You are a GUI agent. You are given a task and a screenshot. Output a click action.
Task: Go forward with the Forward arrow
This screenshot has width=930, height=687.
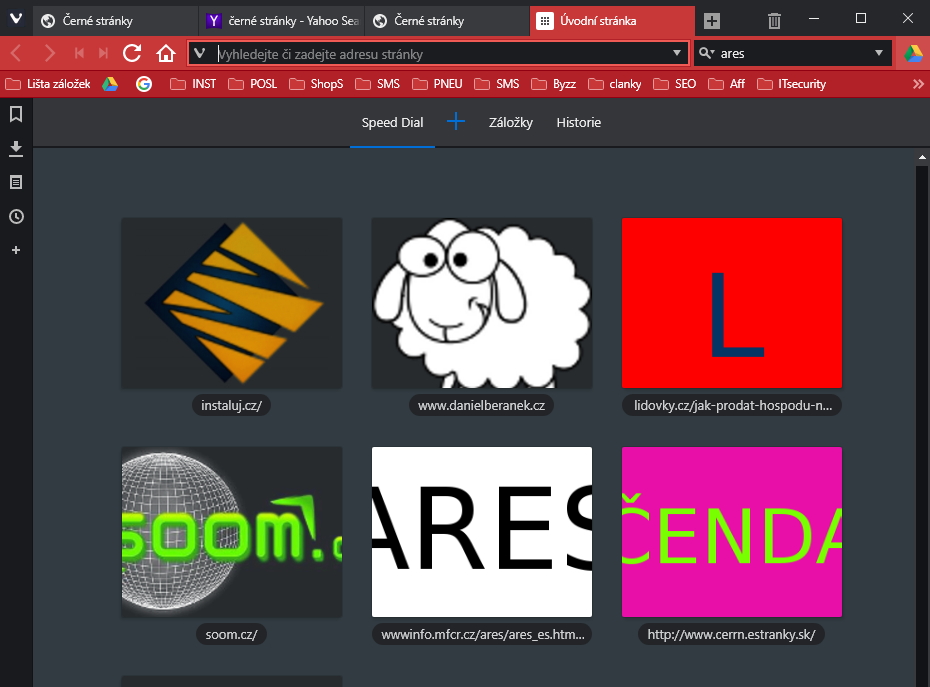click(50, 53)
